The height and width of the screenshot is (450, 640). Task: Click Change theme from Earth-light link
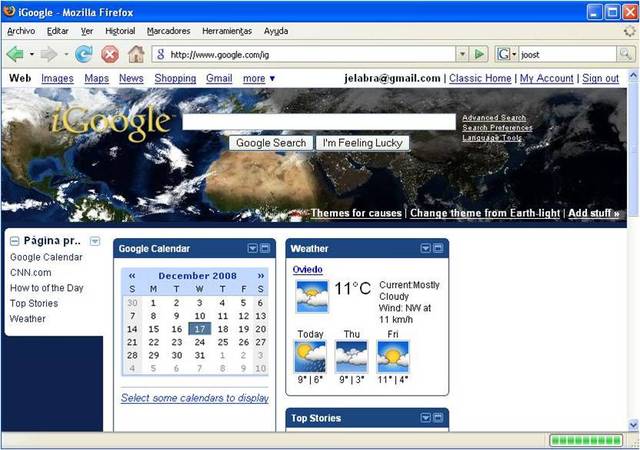click(x=485, y=213)
